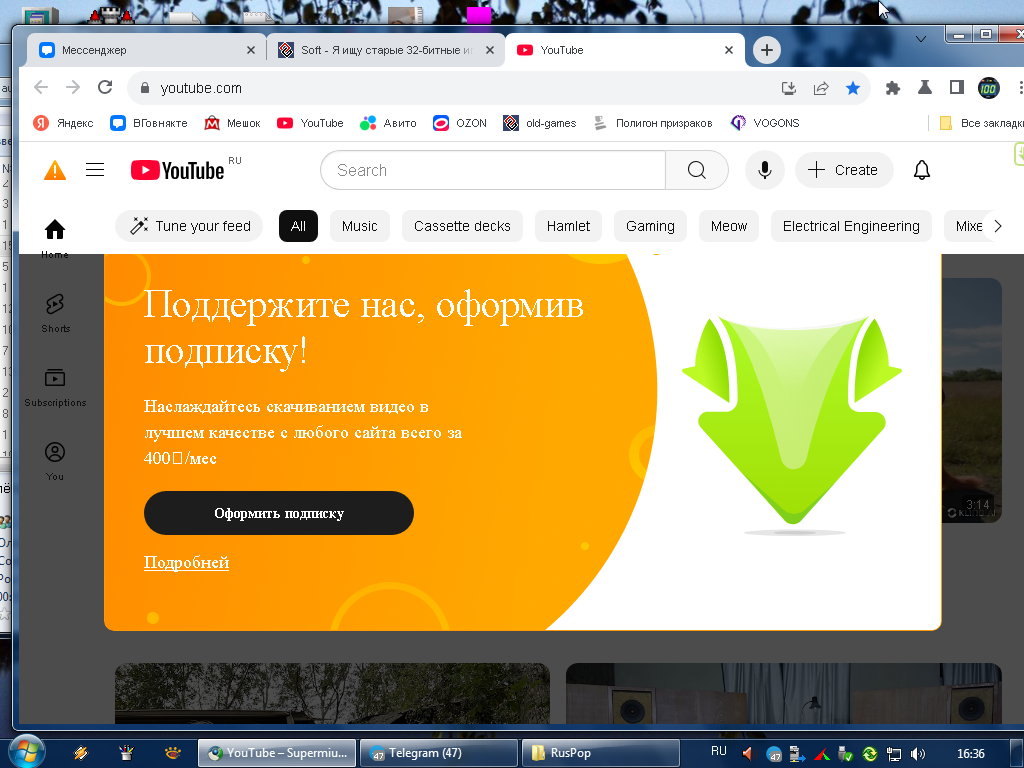Viewport: 1024px width, 768px height.
Task: Select the All filter chip
Action: (298, 226)
